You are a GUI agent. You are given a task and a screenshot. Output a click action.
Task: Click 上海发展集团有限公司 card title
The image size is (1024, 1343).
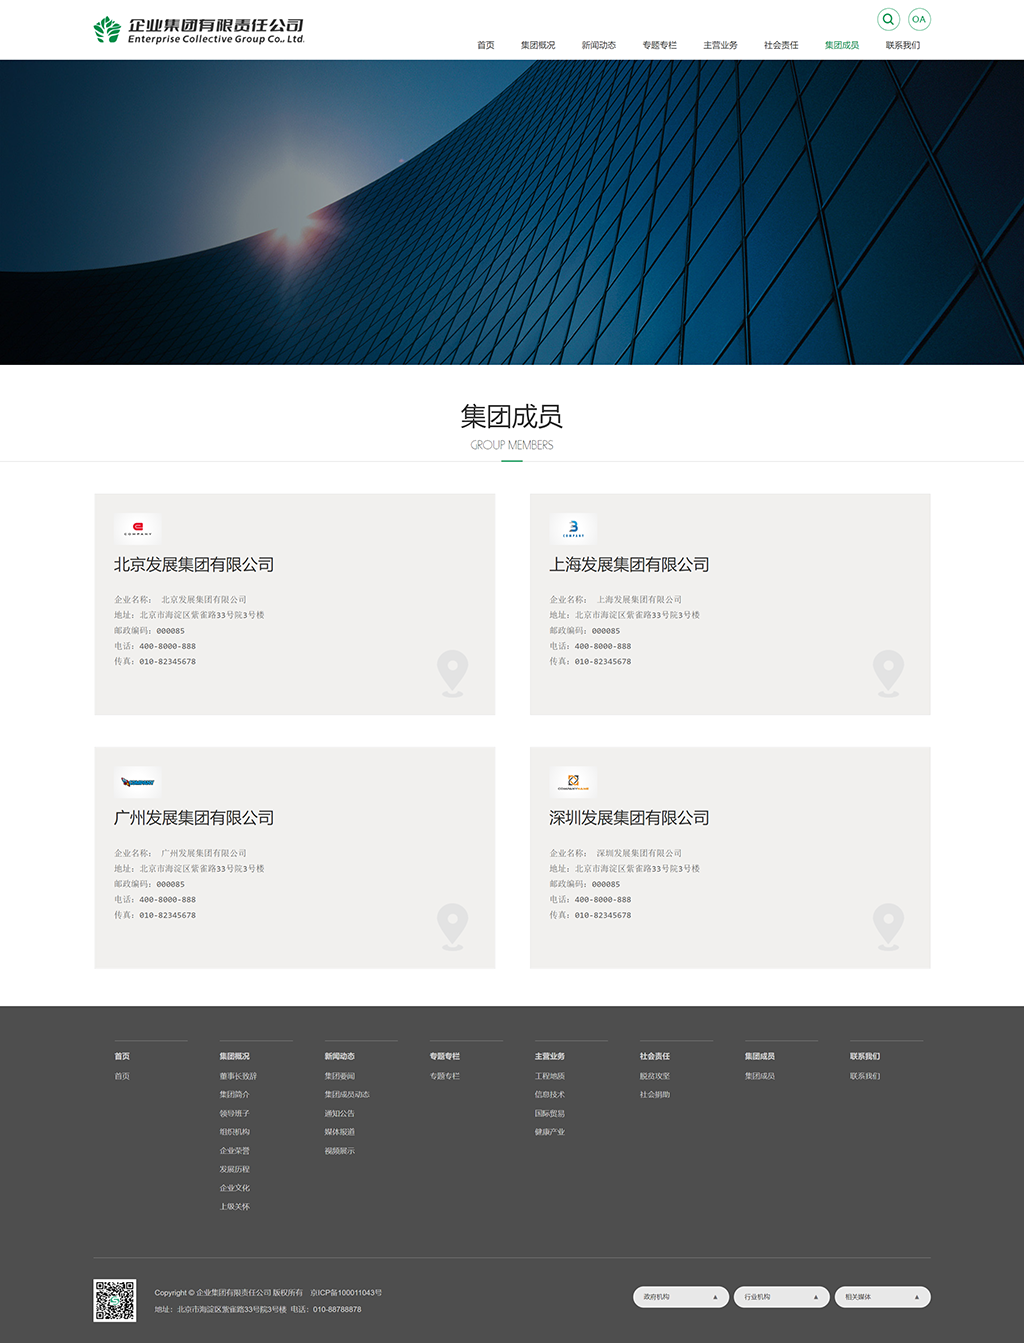pyautogui.click(x=629, y=565)
